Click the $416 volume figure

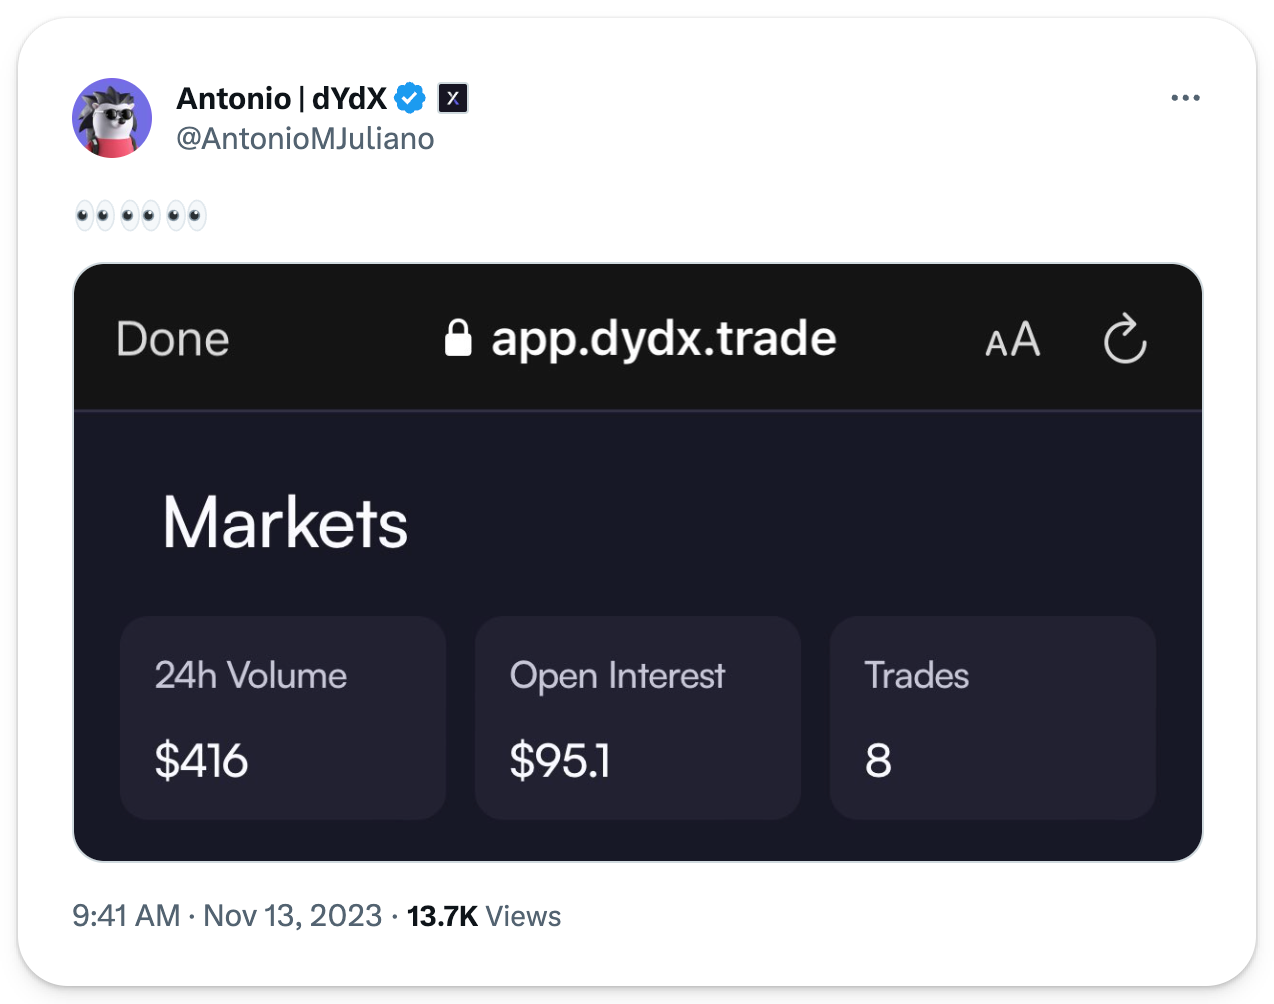click(x=201, y=761)
